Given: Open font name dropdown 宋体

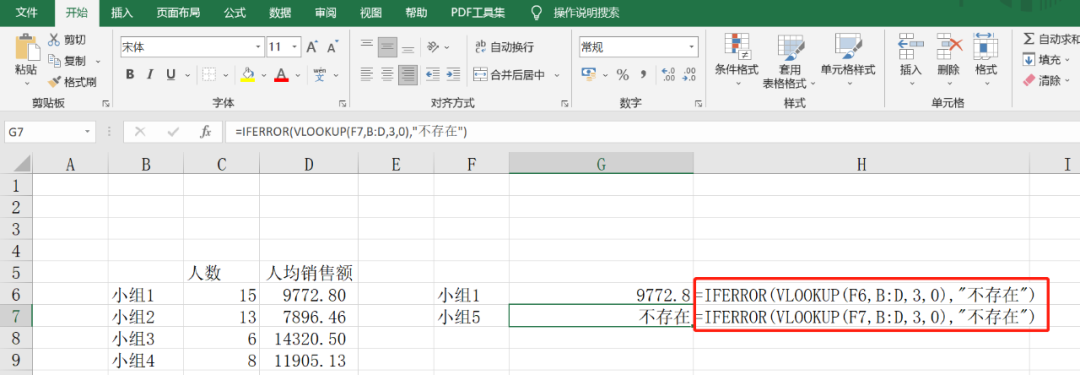Looking at the screenshot, I should pyautogui.click(x=258, y=47).
